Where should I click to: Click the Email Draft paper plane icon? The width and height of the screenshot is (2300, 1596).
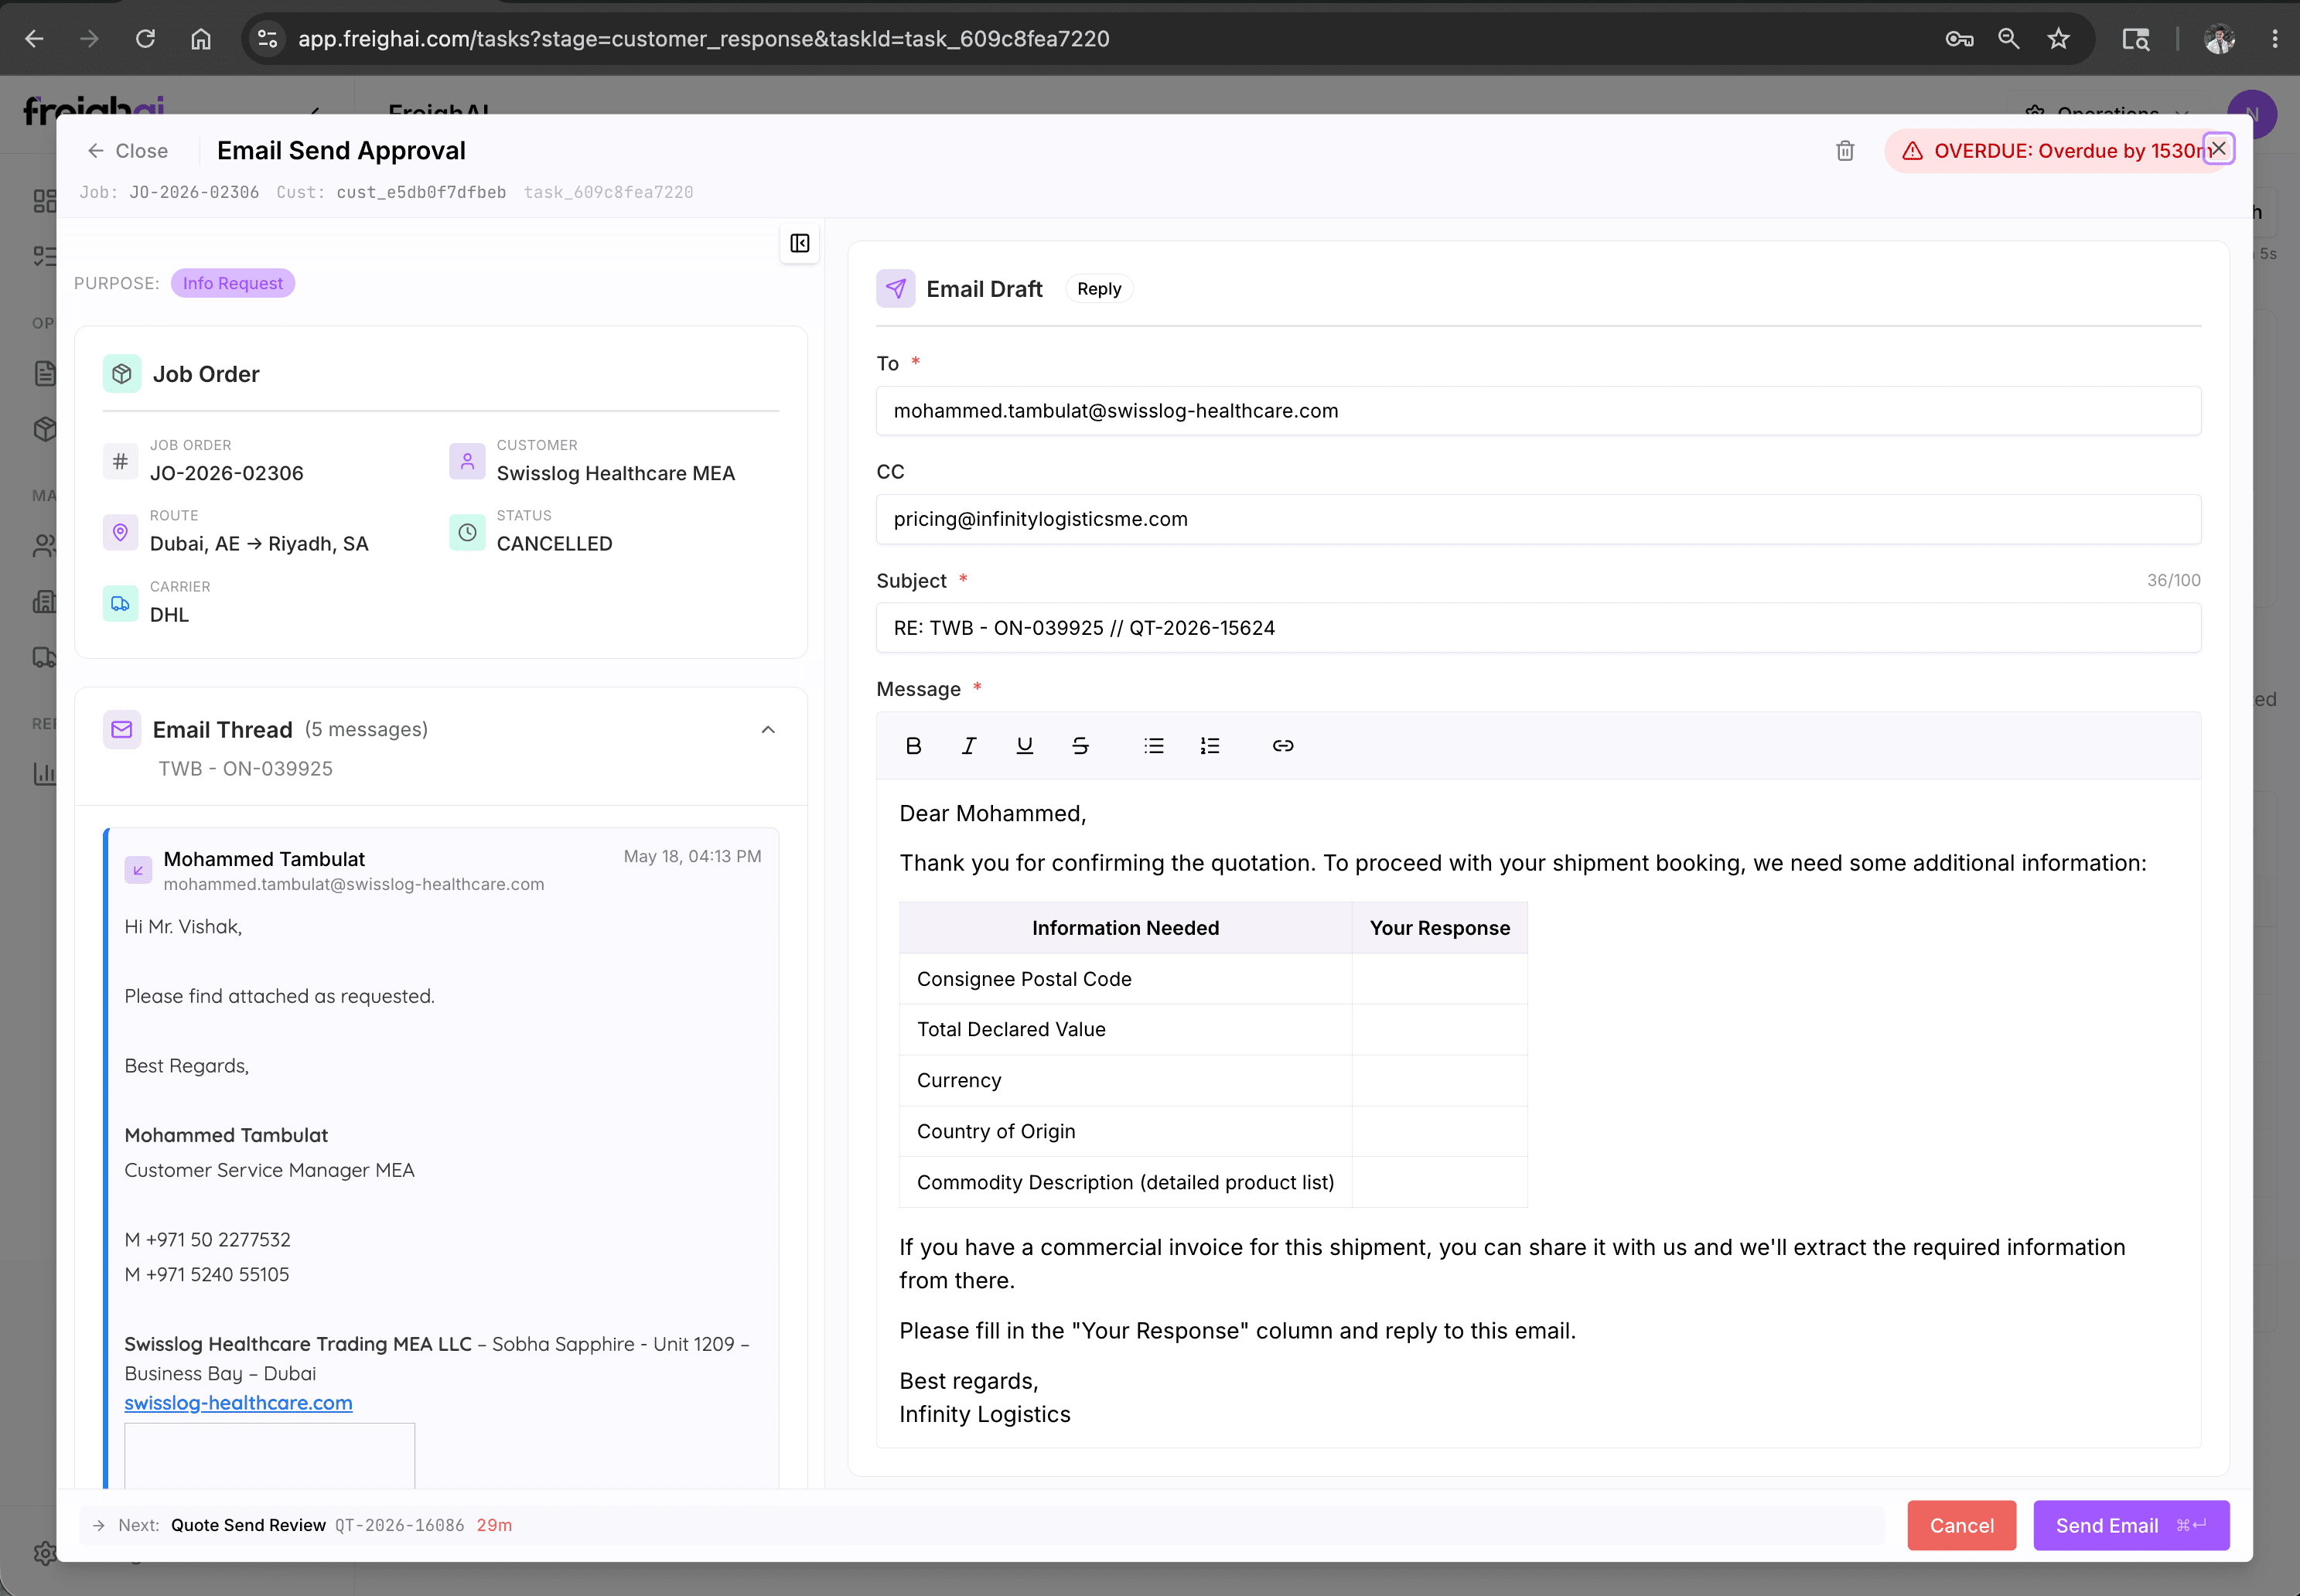[895, 289]
